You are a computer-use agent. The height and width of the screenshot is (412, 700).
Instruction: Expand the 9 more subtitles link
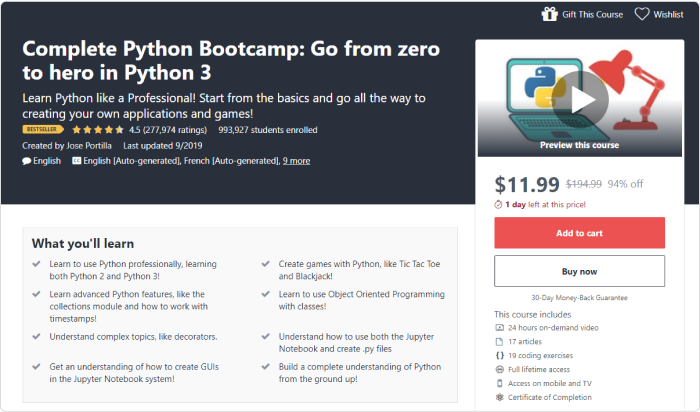[296, 161]
